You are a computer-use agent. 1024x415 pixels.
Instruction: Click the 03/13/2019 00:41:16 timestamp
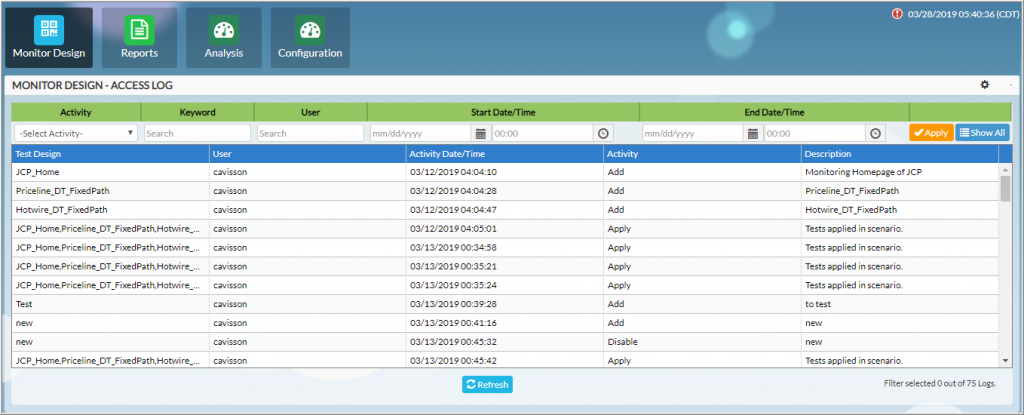(x=453, y=323)
